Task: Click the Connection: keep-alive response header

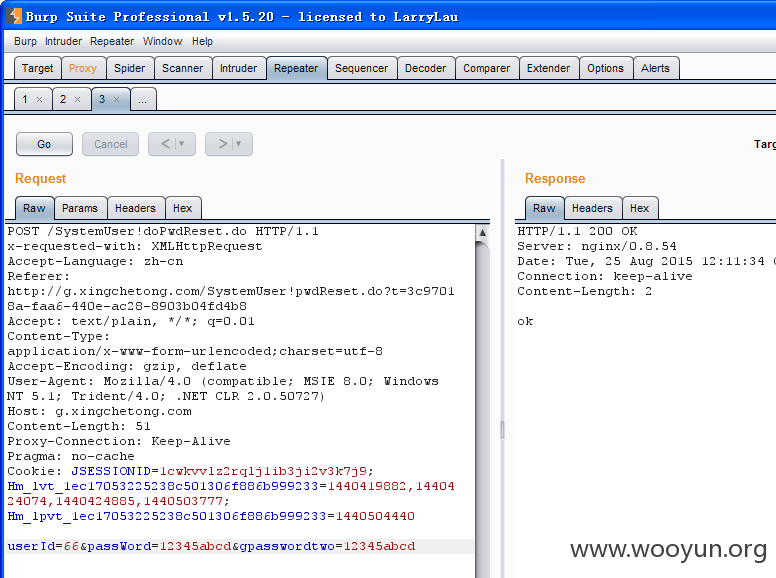Action: point(605,276)
